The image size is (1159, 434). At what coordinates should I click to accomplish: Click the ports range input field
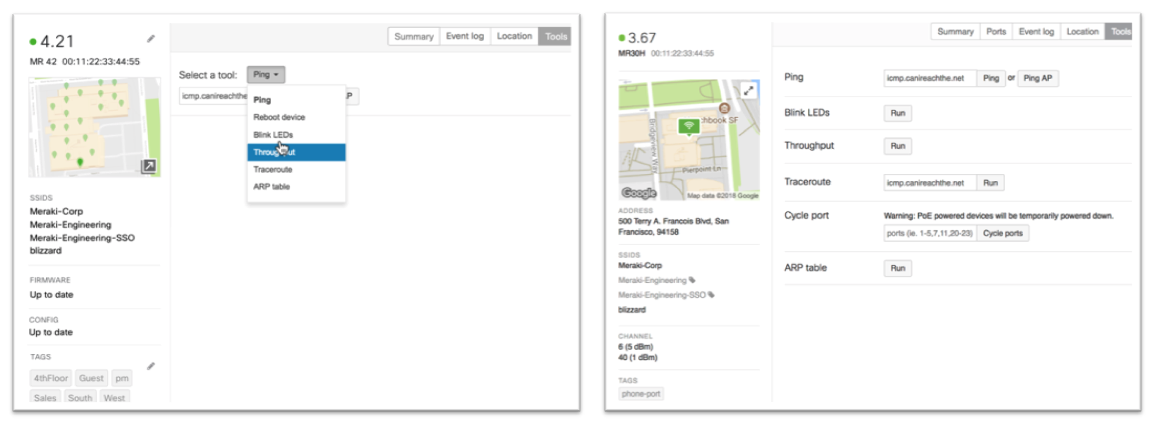(928, 233)
